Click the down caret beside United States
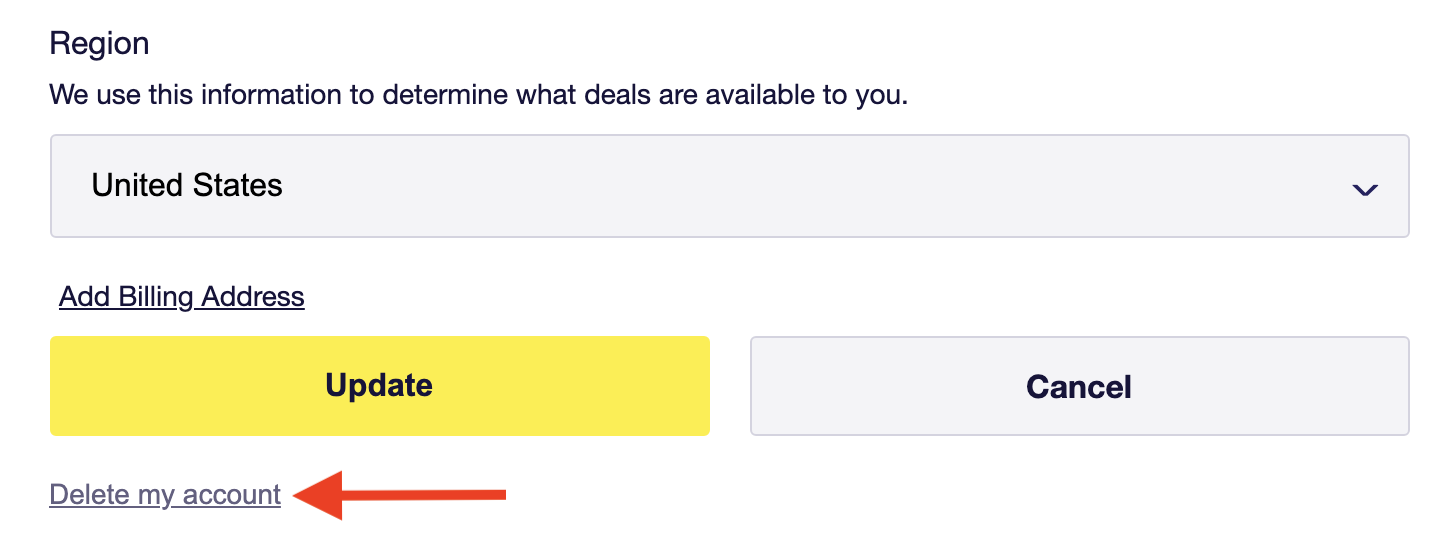The image size is (1450, 550). (x=1364, y=189)
